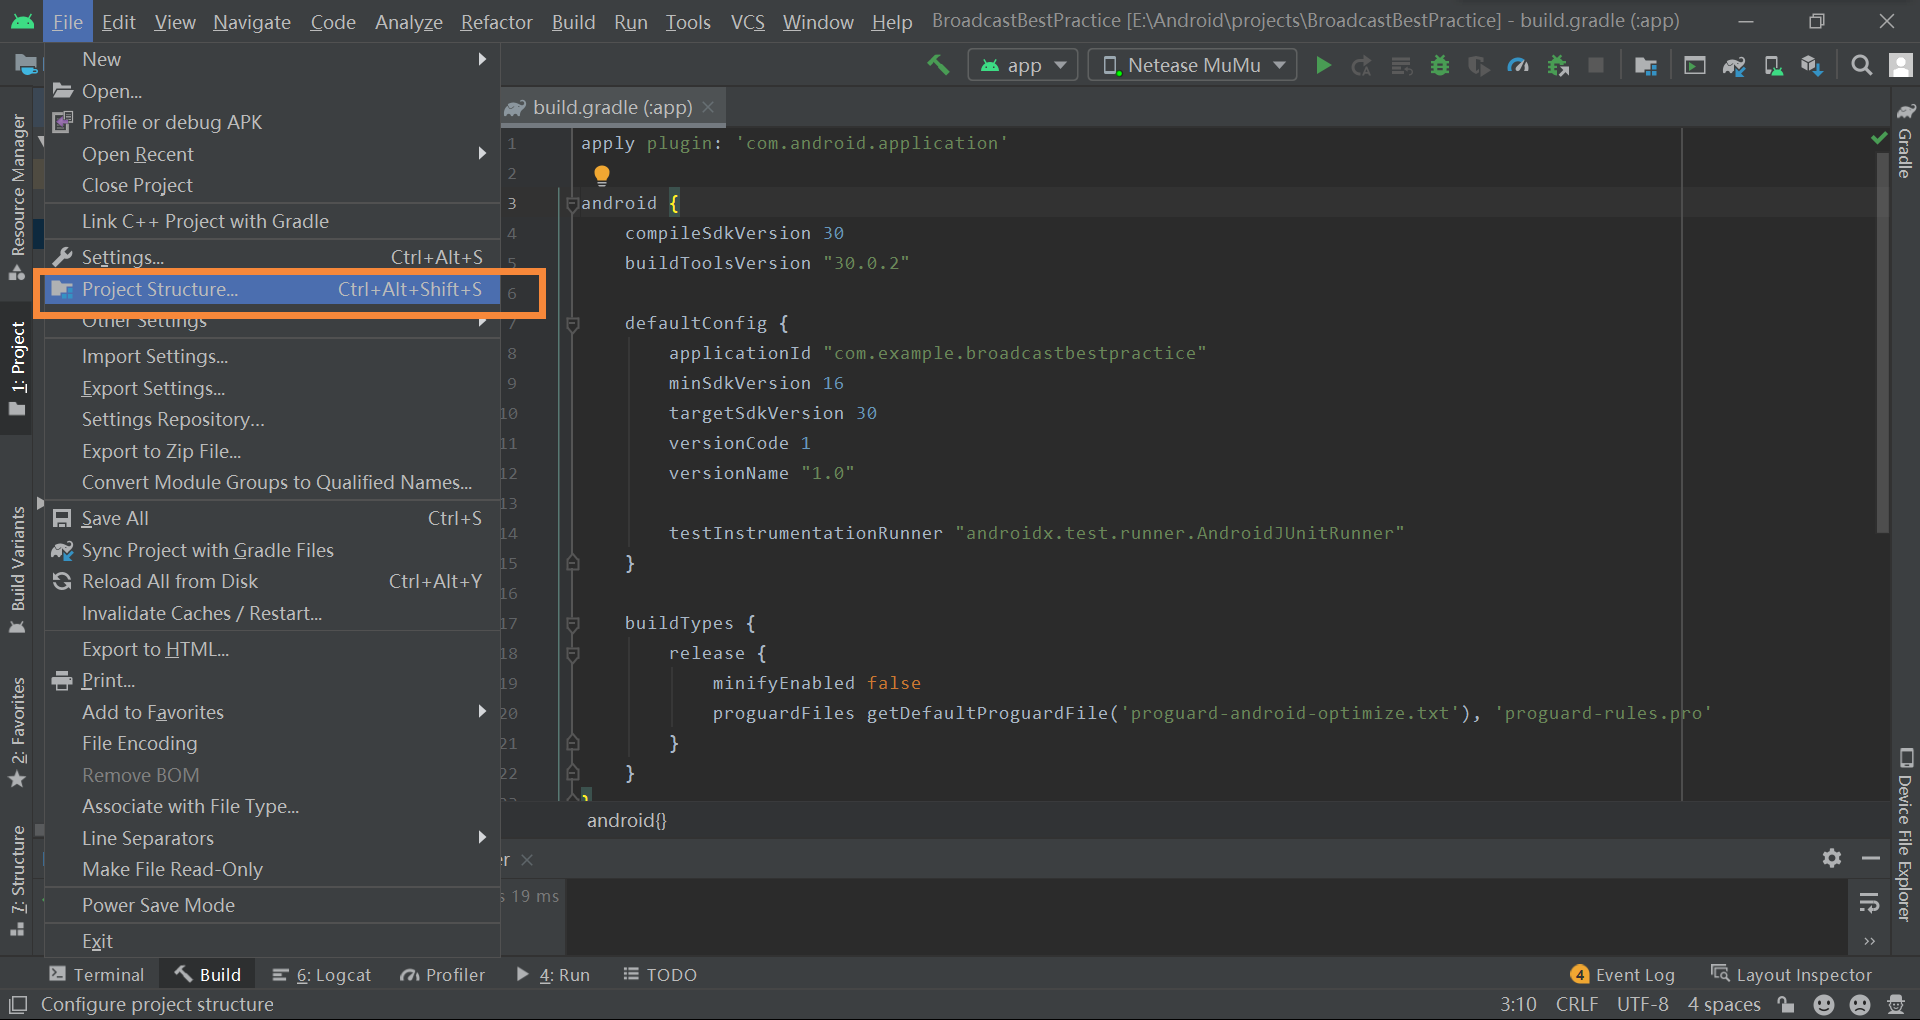
Task: Click the read-only lock icon in status bar
Action: pyautogui.click(x=1786, y=1004)
